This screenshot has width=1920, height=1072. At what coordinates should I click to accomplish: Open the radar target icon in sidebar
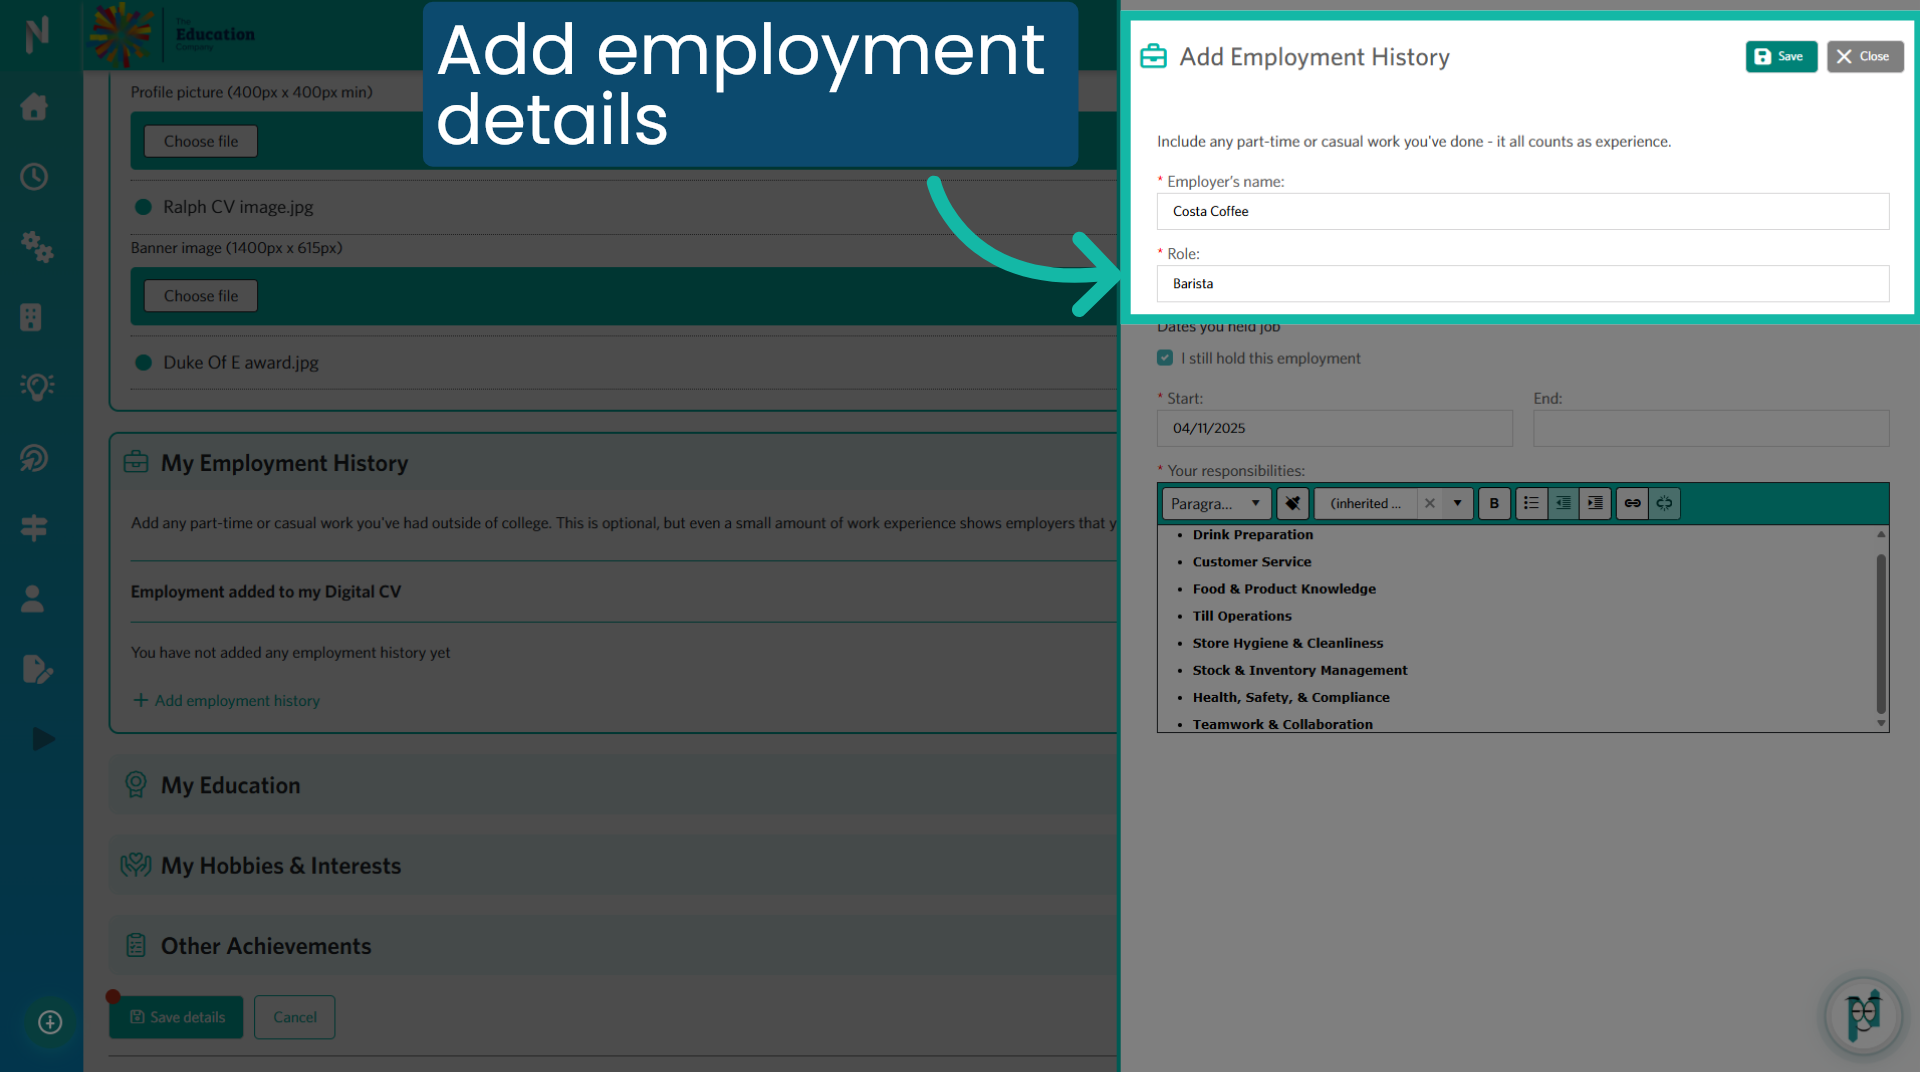34,458
